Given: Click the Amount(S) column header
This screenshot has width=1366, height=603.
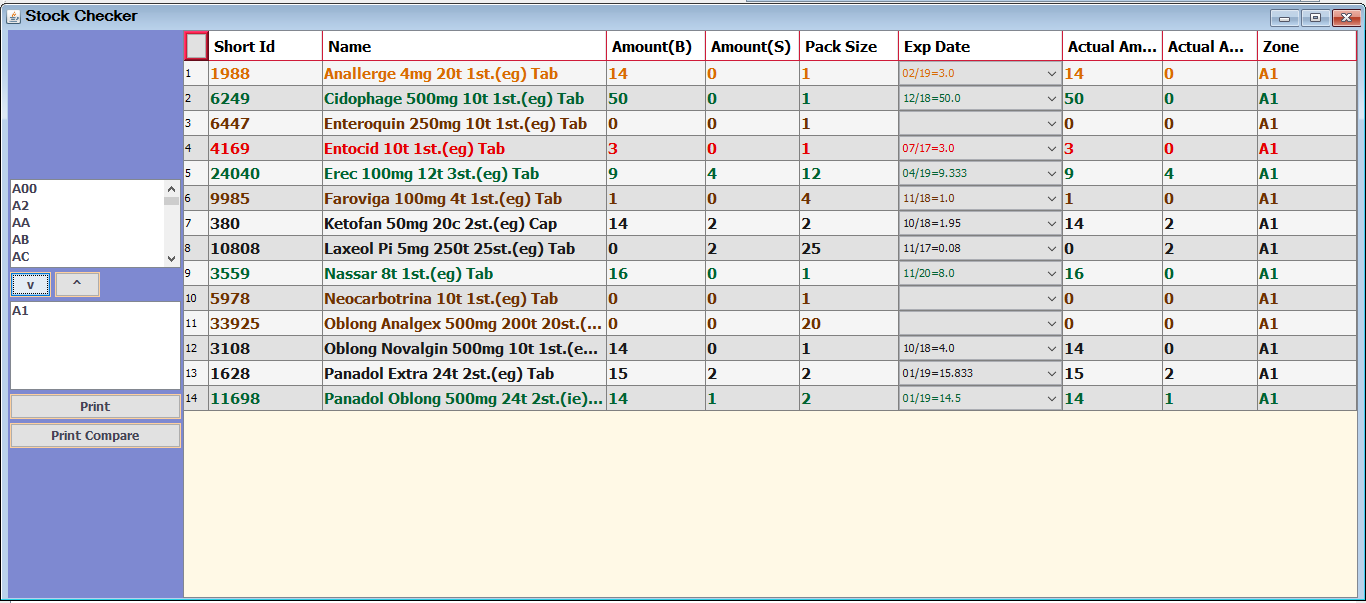Looking at the screenshot, I should click(752, 46).
